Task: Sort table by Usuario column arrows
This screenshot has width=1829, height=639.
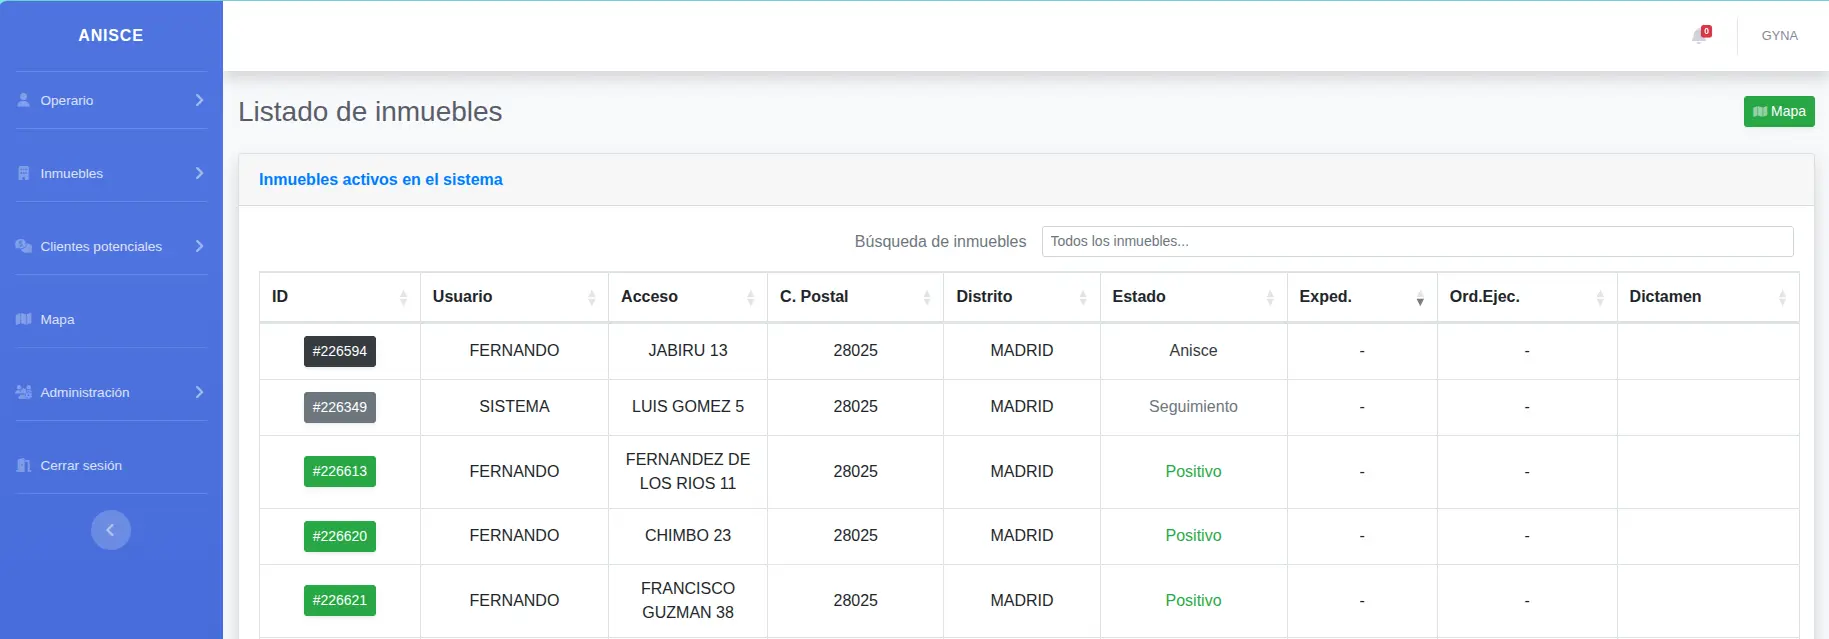Action: click(591, 297)
